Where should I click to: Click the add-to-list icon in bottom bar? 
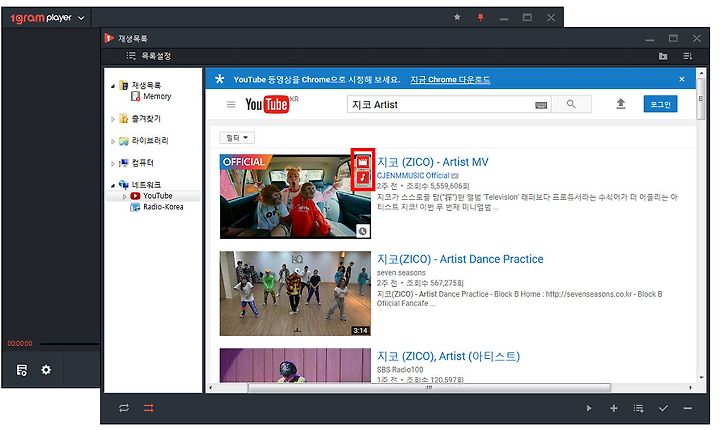point(638,408)
